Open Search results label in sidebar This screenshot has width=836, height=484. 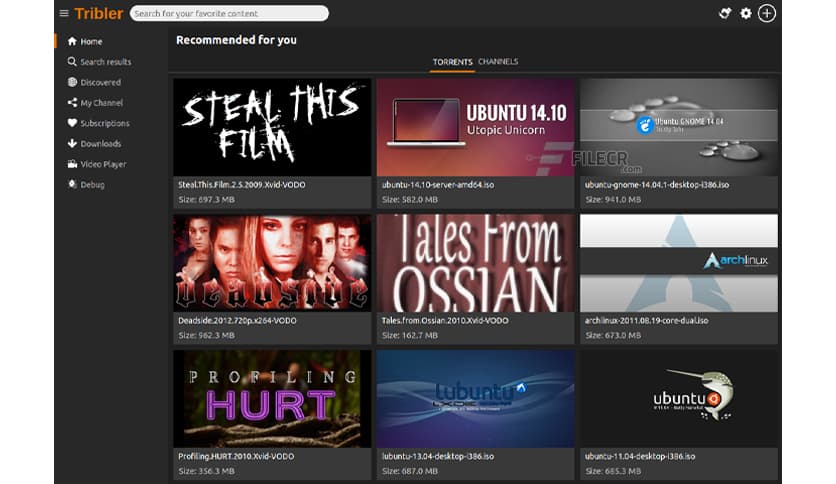106,62
